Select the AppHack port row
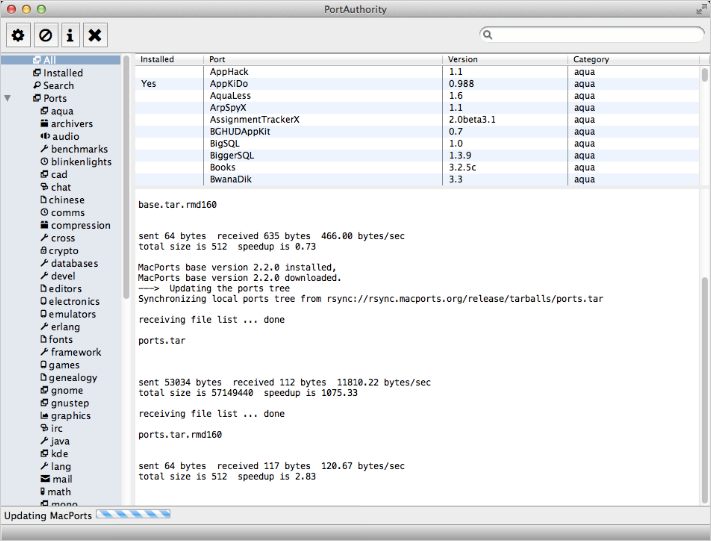Image resolution: width=711 pixels, height=541 pixels. point(417,72)
